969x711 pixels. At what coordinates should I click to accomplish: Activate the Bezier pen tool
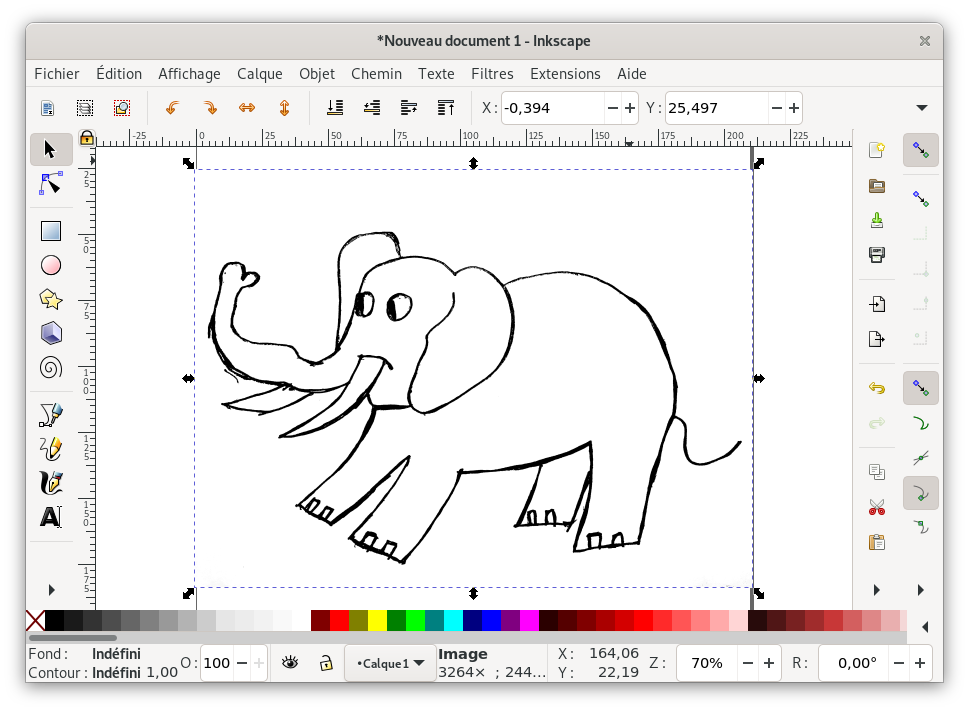coord(51,414)
